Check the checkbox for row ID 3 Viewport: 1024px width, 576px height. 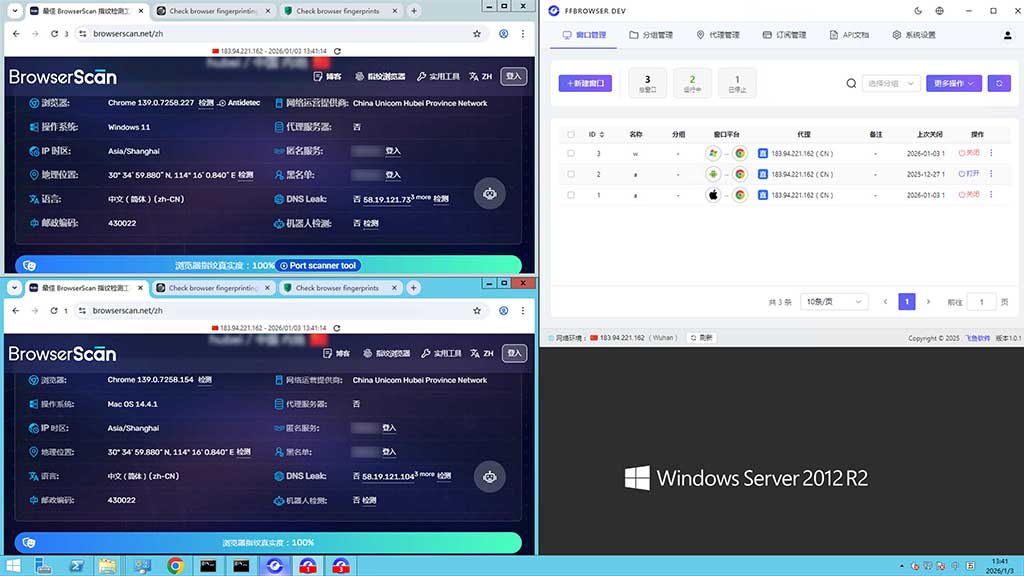point(571,153)
